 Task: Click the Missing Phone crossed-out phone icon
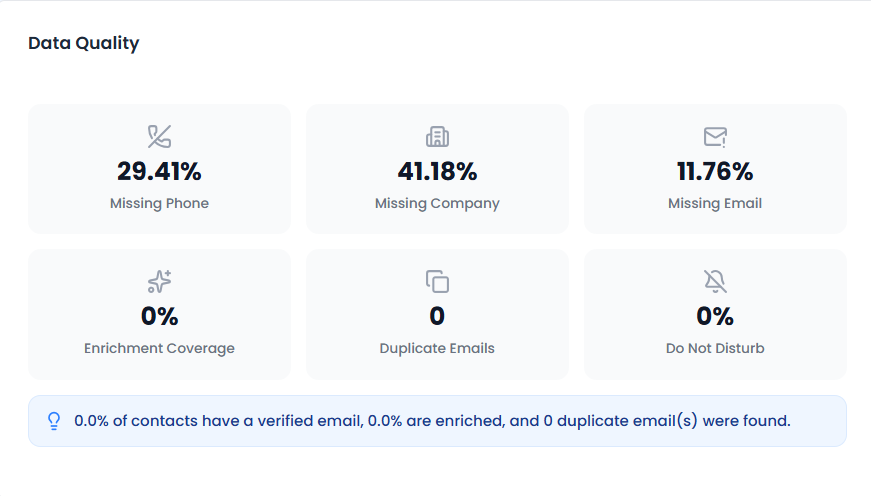[x=159, y=137]
